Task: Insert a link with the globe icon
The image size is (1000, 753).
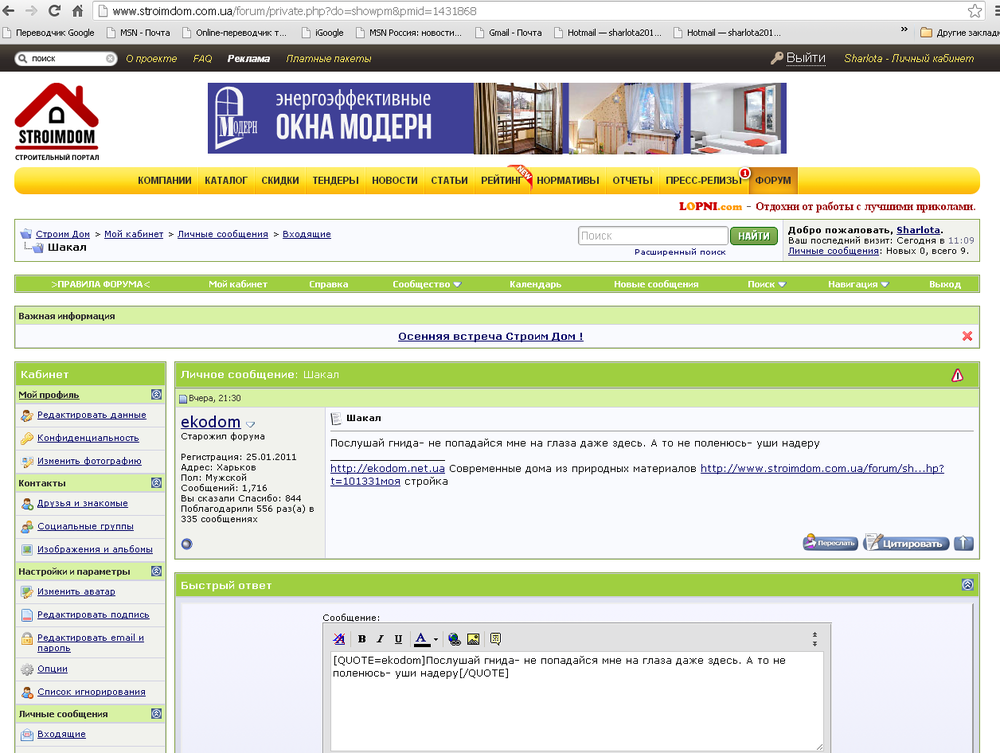Action: click(x=454, y=639)
